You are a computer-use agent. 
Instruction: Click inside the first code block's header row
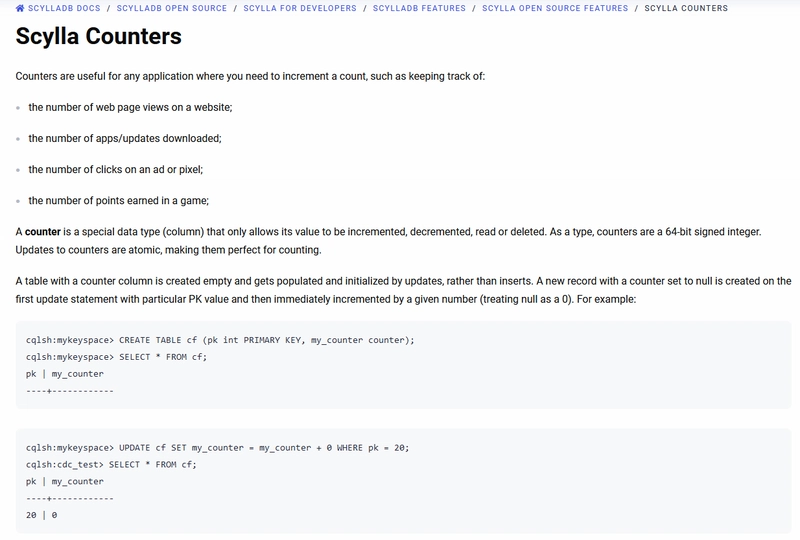coord(64,374)
